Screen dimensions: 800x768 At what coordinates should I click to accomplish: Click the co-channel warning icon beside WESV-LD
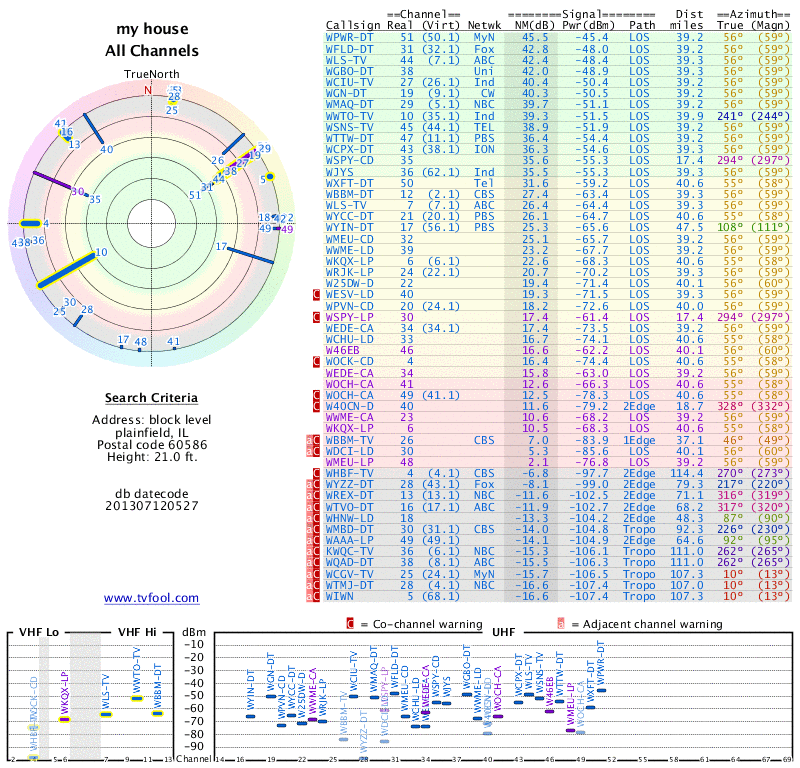click(317, 295)
